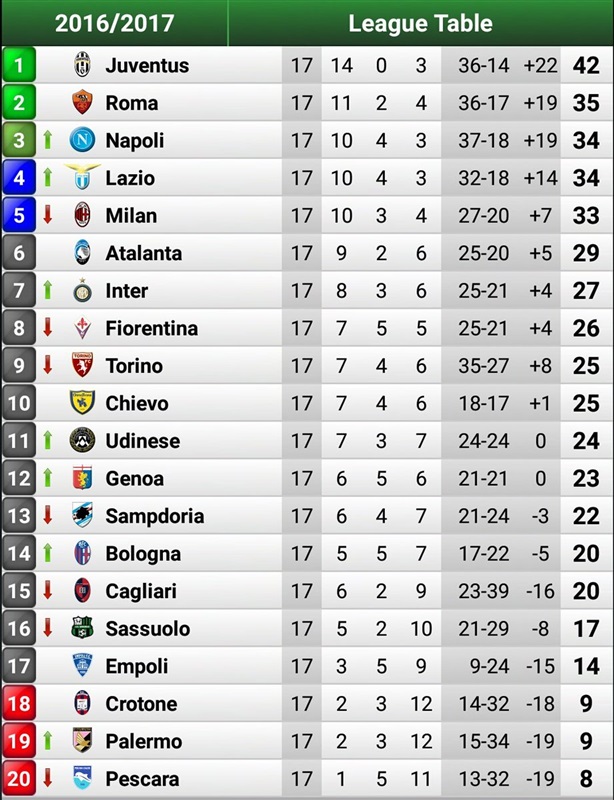614x800 pixels.
Task: Click the Roma club crest icon
Action: click(82, 103)
